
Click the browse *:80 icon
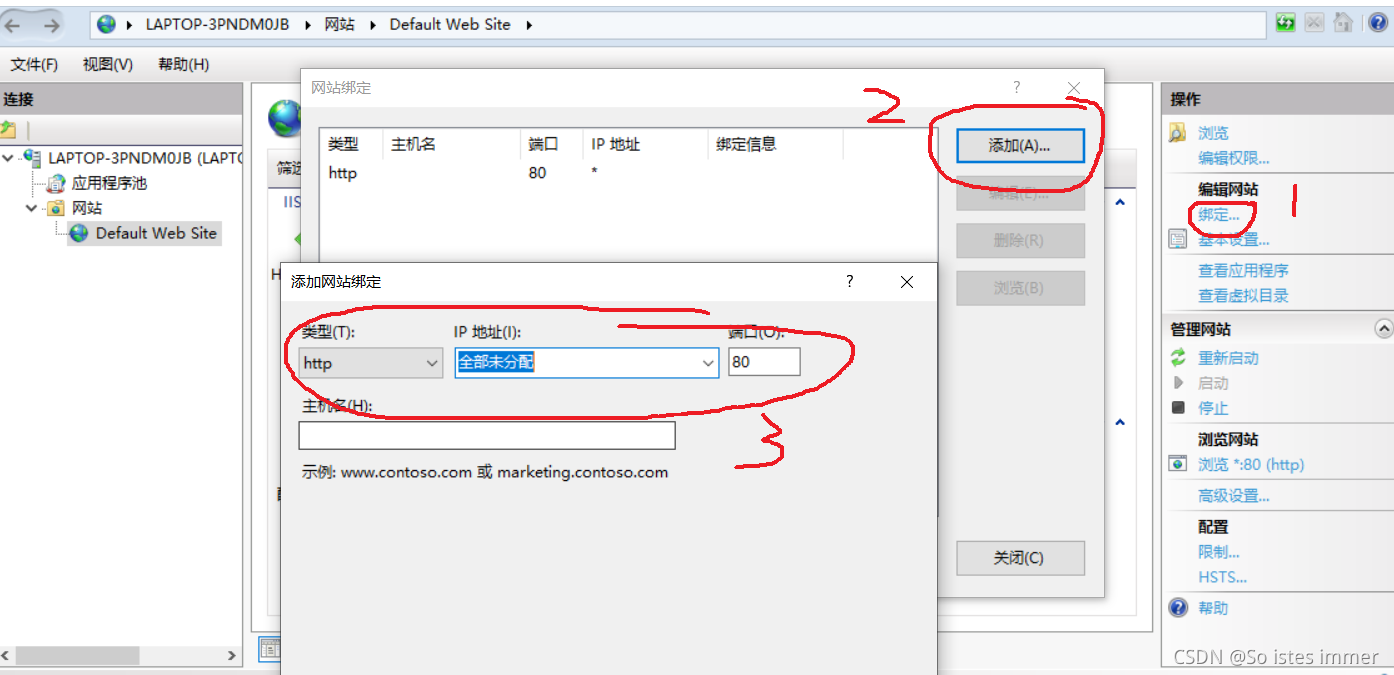[1178, 464]
